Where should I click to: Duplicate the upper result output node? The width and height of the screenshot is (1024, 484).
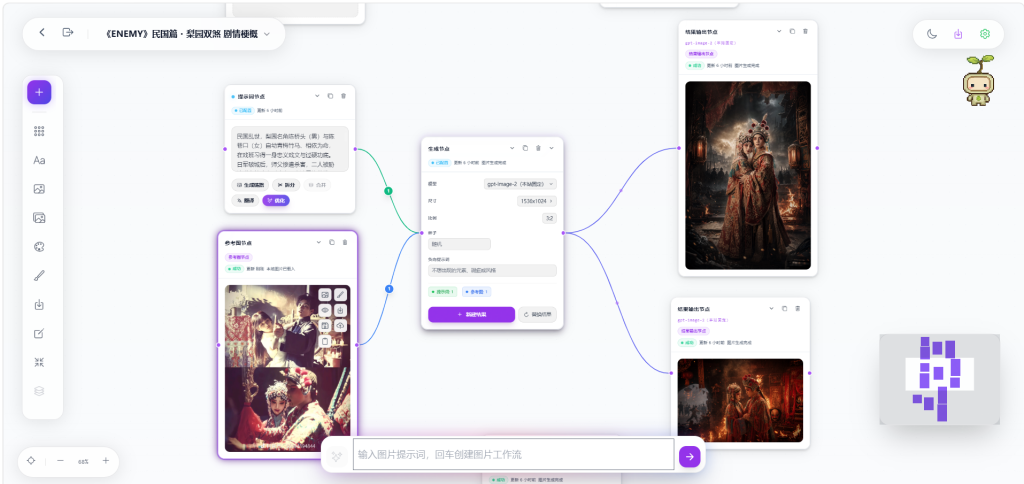click(792, 31)
